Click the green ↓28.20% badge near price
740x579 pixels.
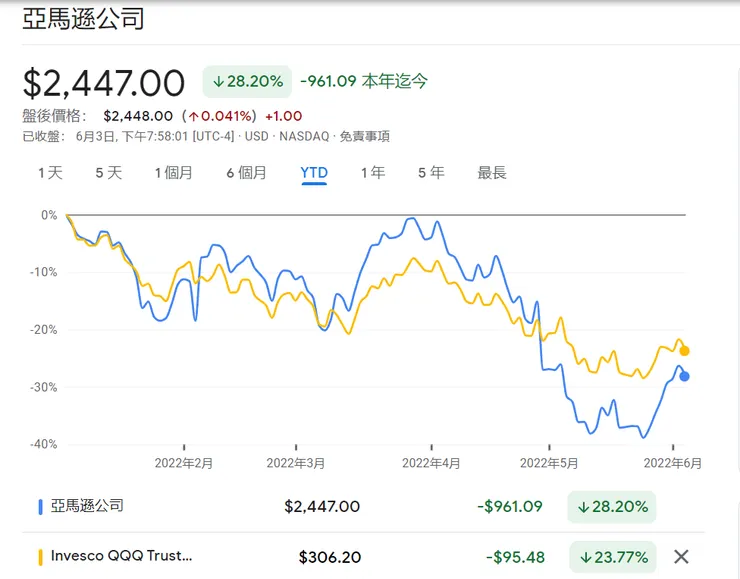click(247, 82)
